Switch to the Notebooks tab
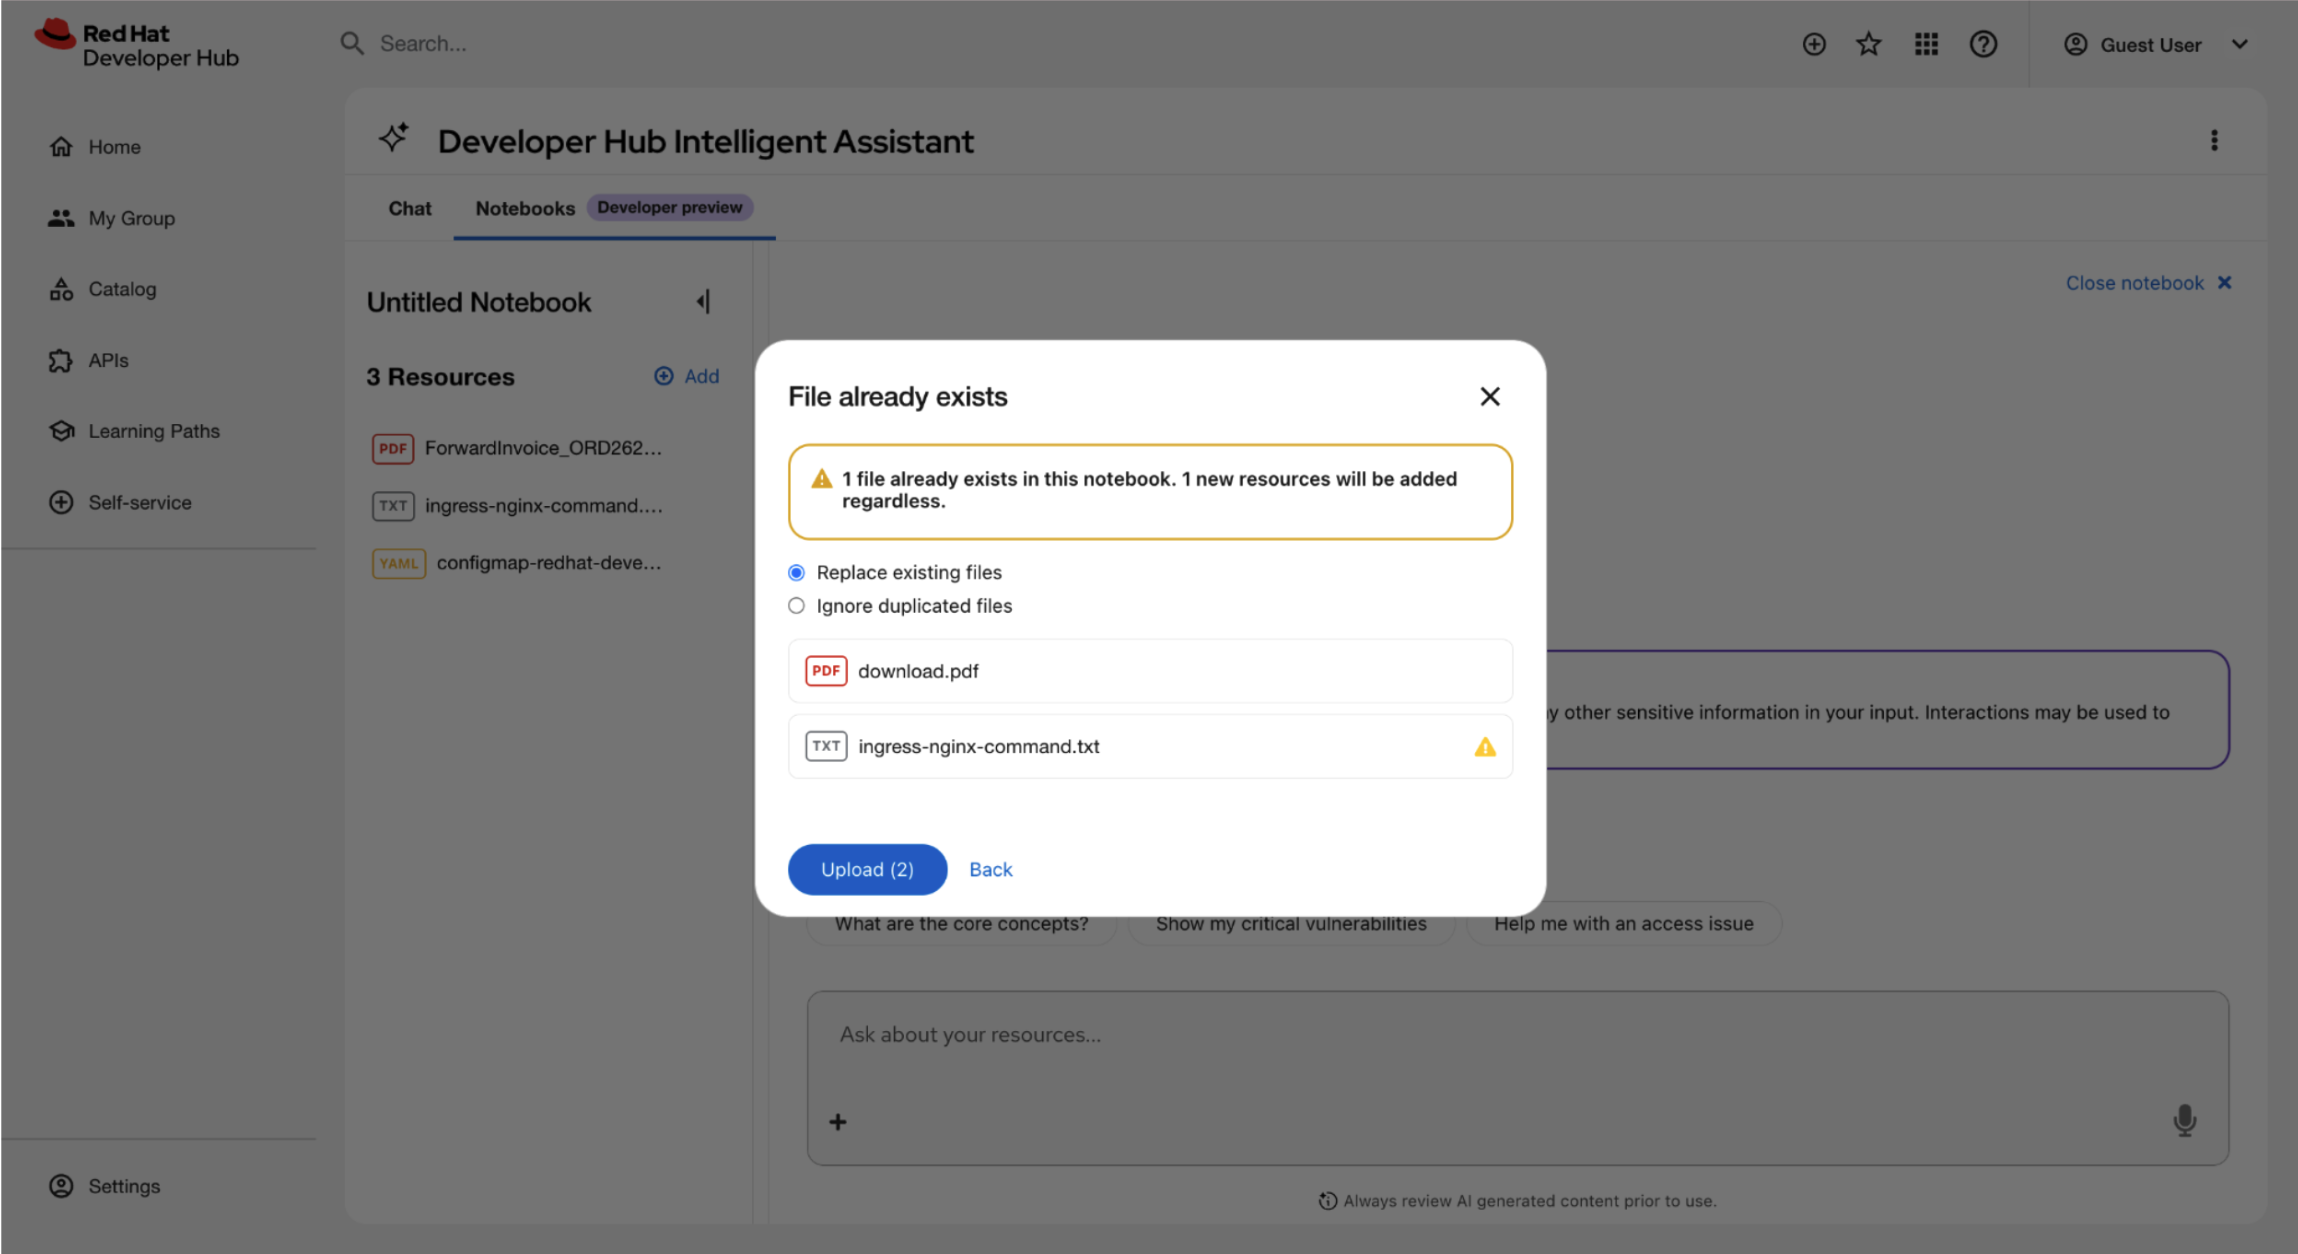Image resolution: width=2298 pixels, height=1254 pixels. 525,208
